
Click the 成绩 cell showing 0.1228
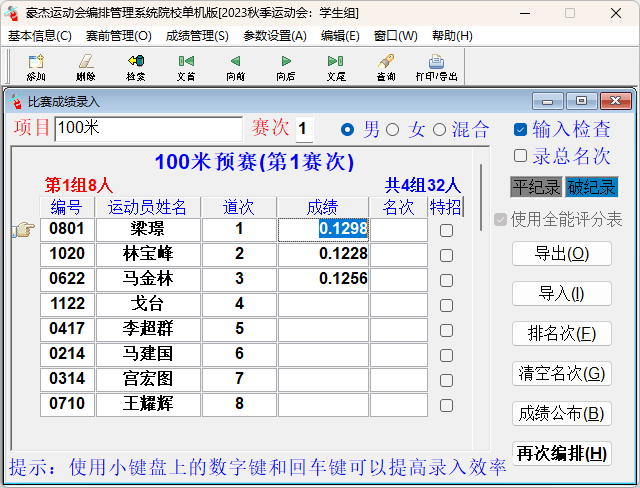[x=323, y=255]
